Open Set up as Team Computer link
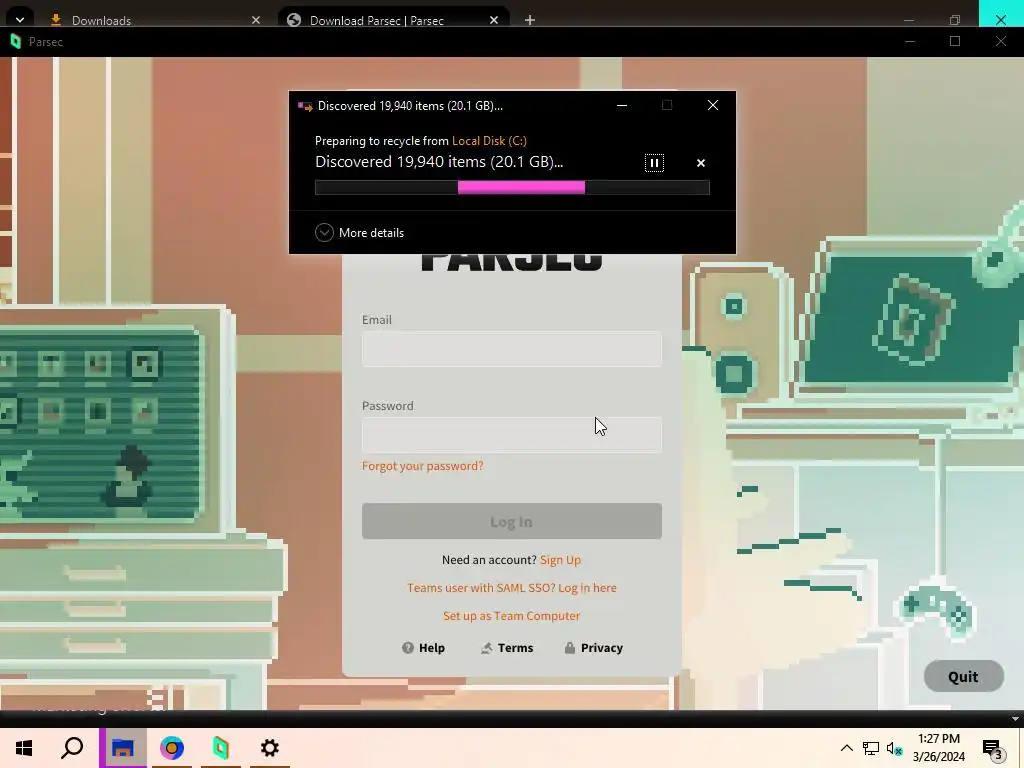 click(511, 616)
